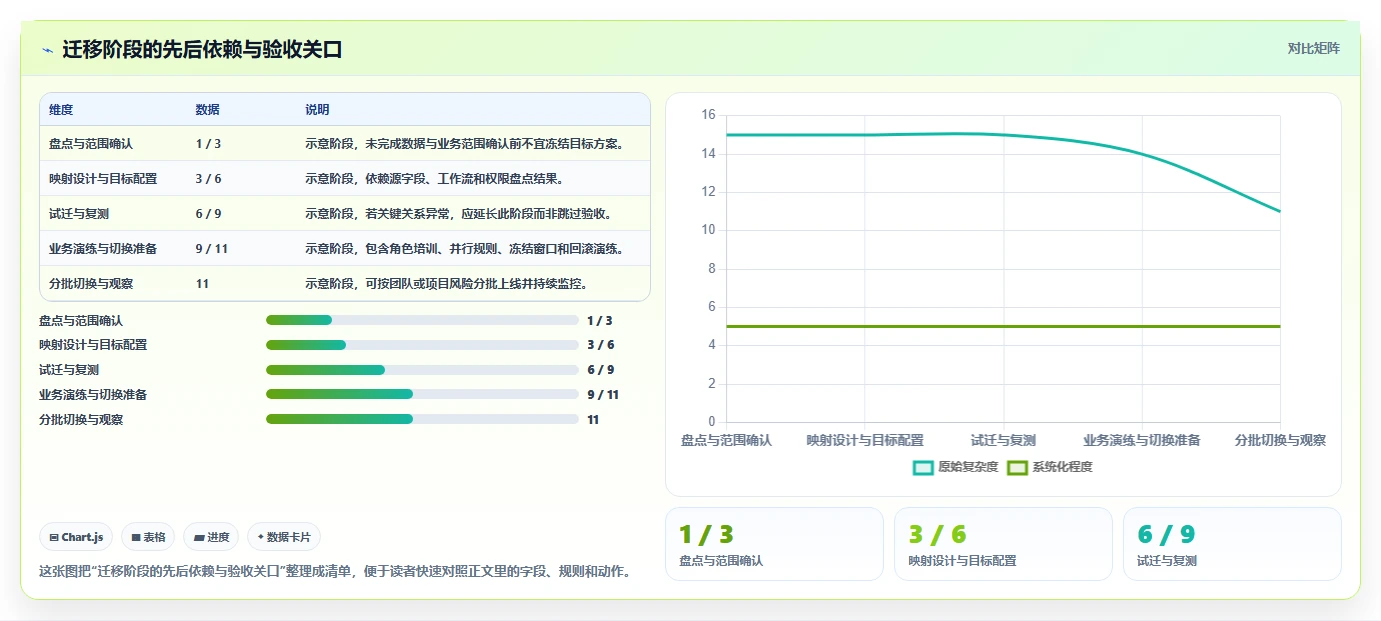1381x621 pixels.
Task: Toggle the 原始复杂度 legend item
Action: pos(955,467)
